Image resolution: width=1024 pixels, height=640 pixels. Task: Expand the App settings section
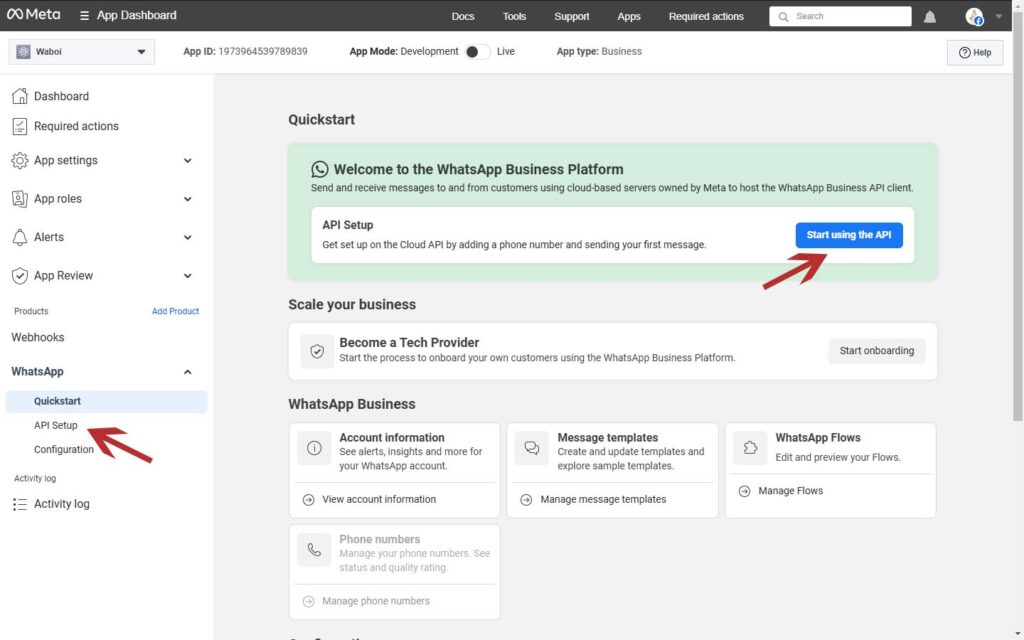click(x=187, y=161)
